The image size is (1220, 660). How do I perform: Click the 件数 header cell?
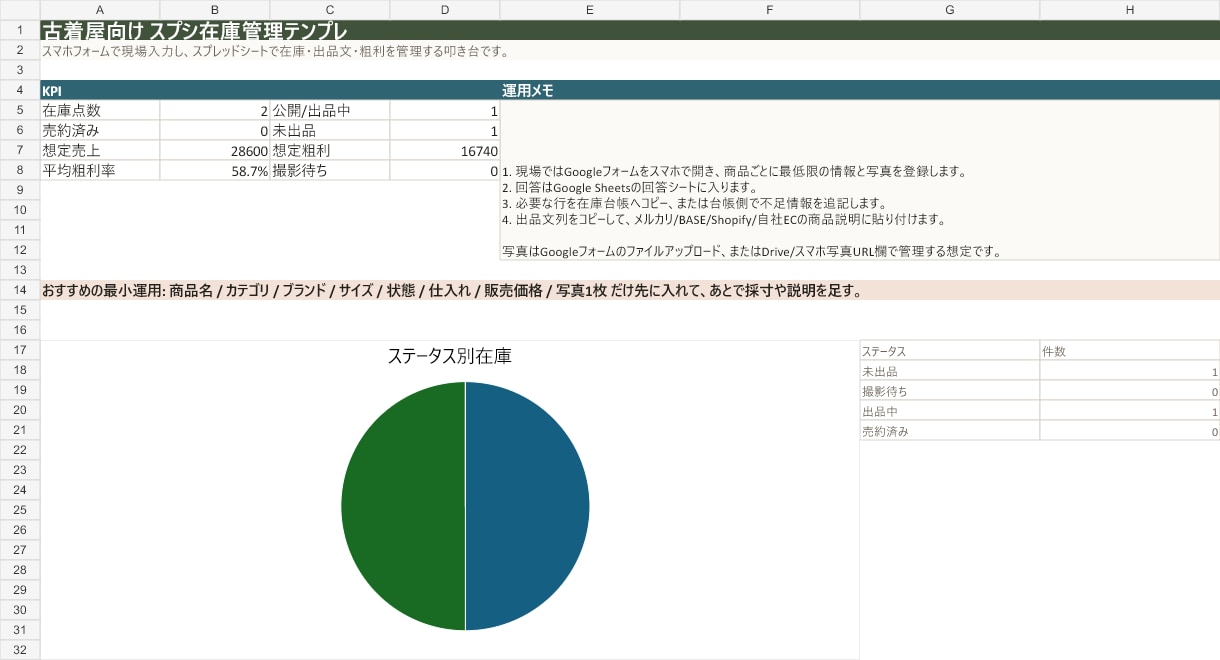1130,350
